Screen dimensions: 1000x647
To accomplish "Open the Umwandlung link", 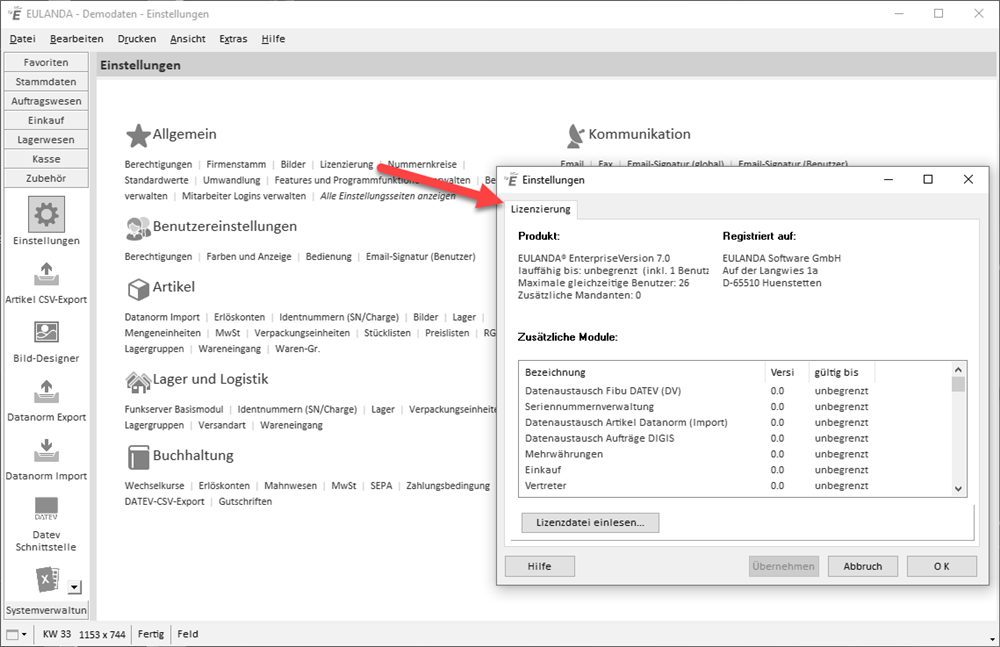I will [232, 181].
